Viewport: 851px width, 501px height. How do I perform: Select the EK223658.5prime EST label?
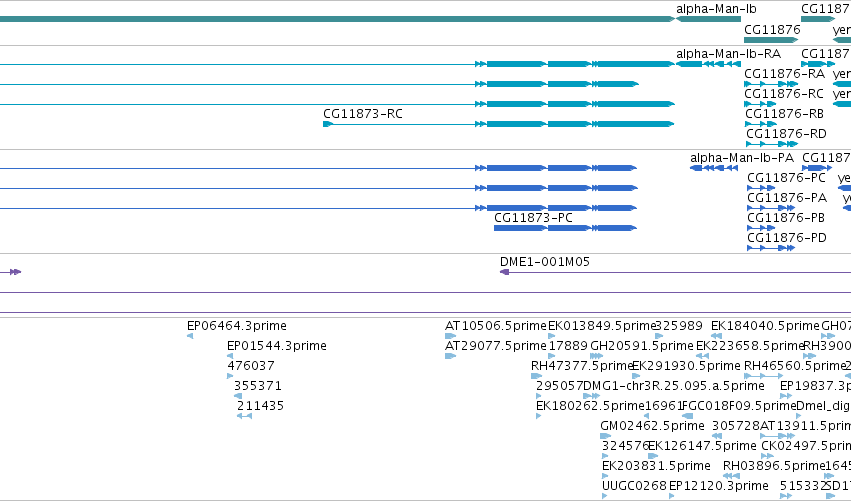click(750, 346)
